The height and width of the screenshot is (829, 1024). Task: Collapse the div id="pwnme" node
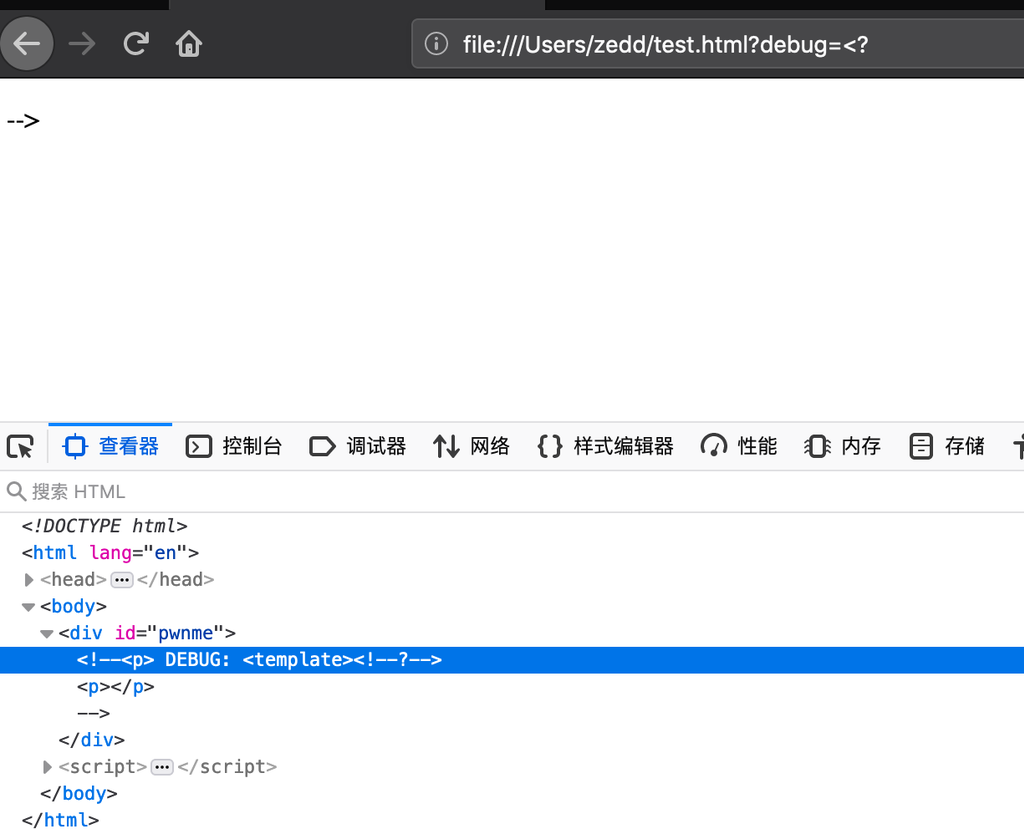tap(47, 634)
